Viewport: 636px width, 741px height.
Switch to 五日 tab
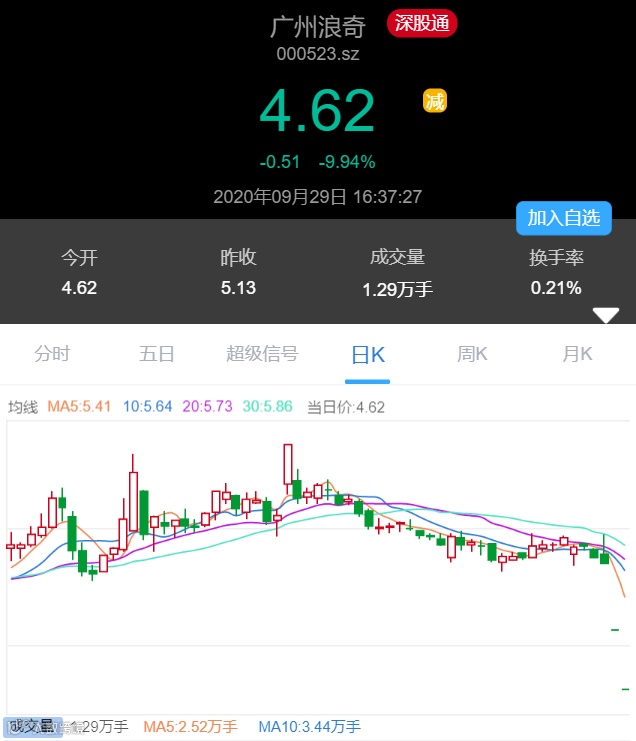pyautogui.click(x=157, y=353)
